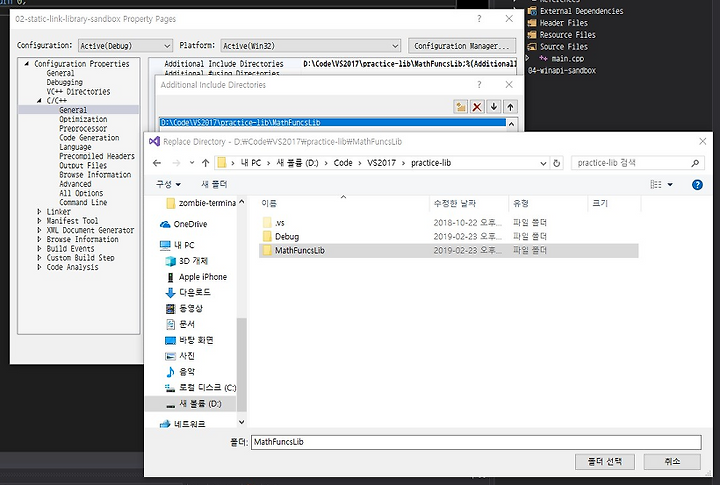This screenshot has width=720, height=485.
Task: Click VS2017 in address breadcrumb
Action: (x=381, y=163)
